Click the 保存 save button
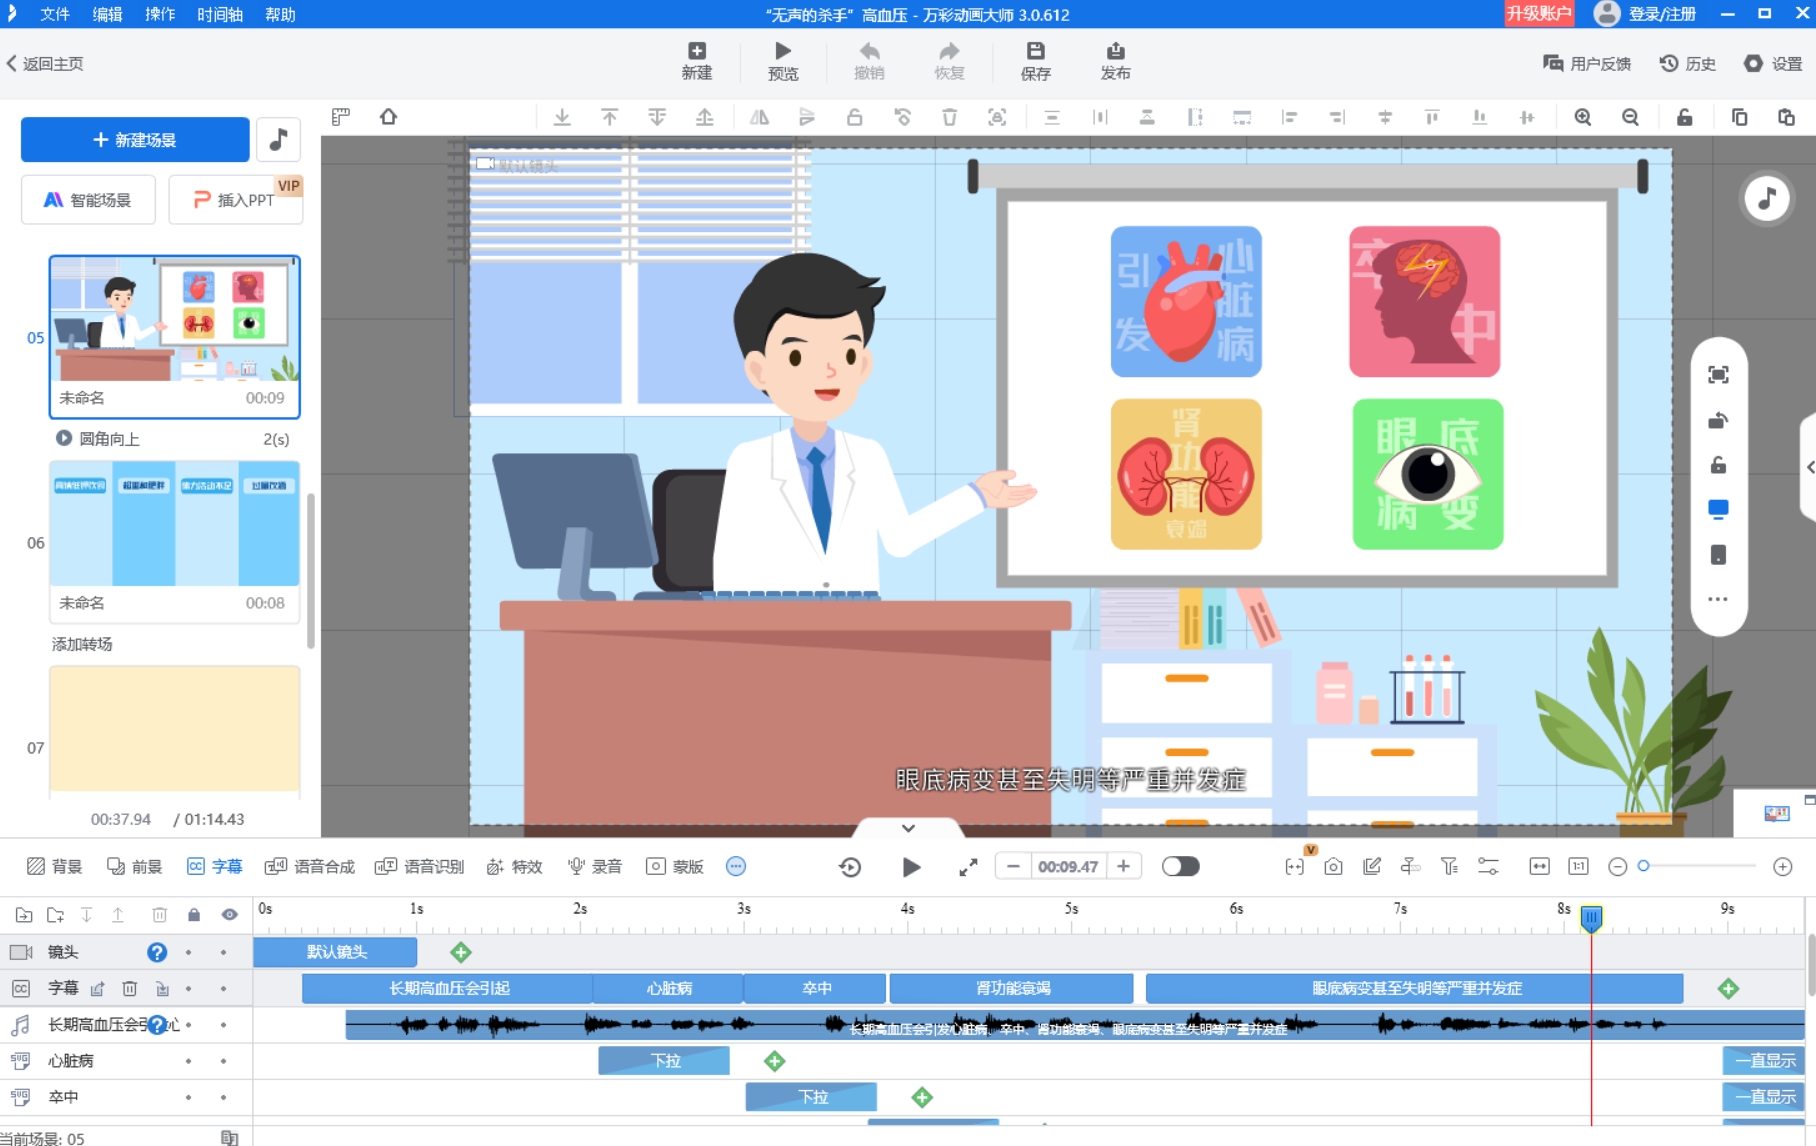 coord(1035,61)
